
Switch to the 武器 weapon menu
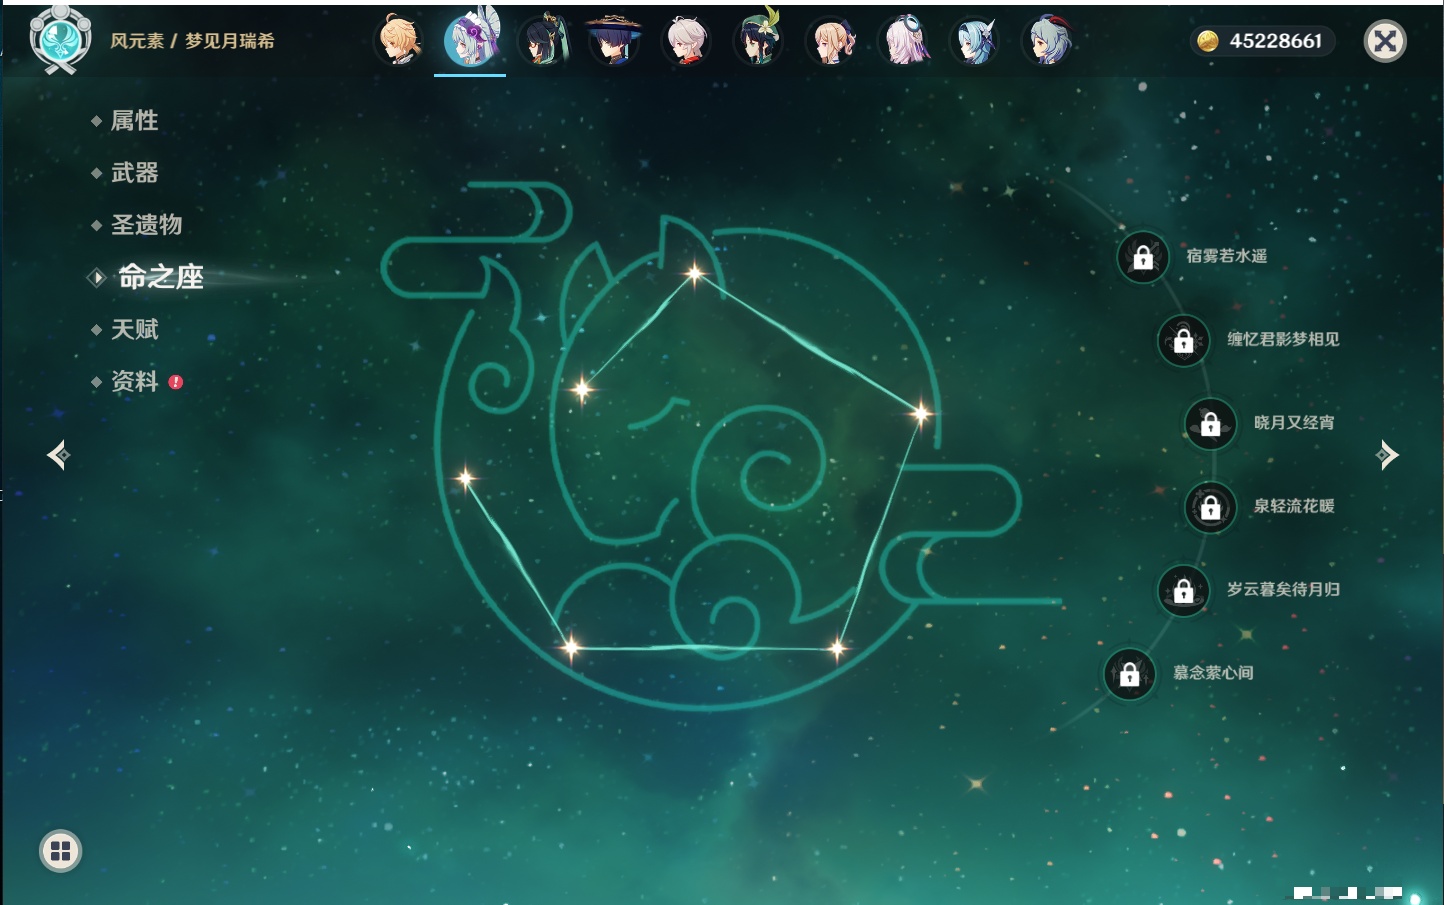pyautogui.click(x=134, y=173)
